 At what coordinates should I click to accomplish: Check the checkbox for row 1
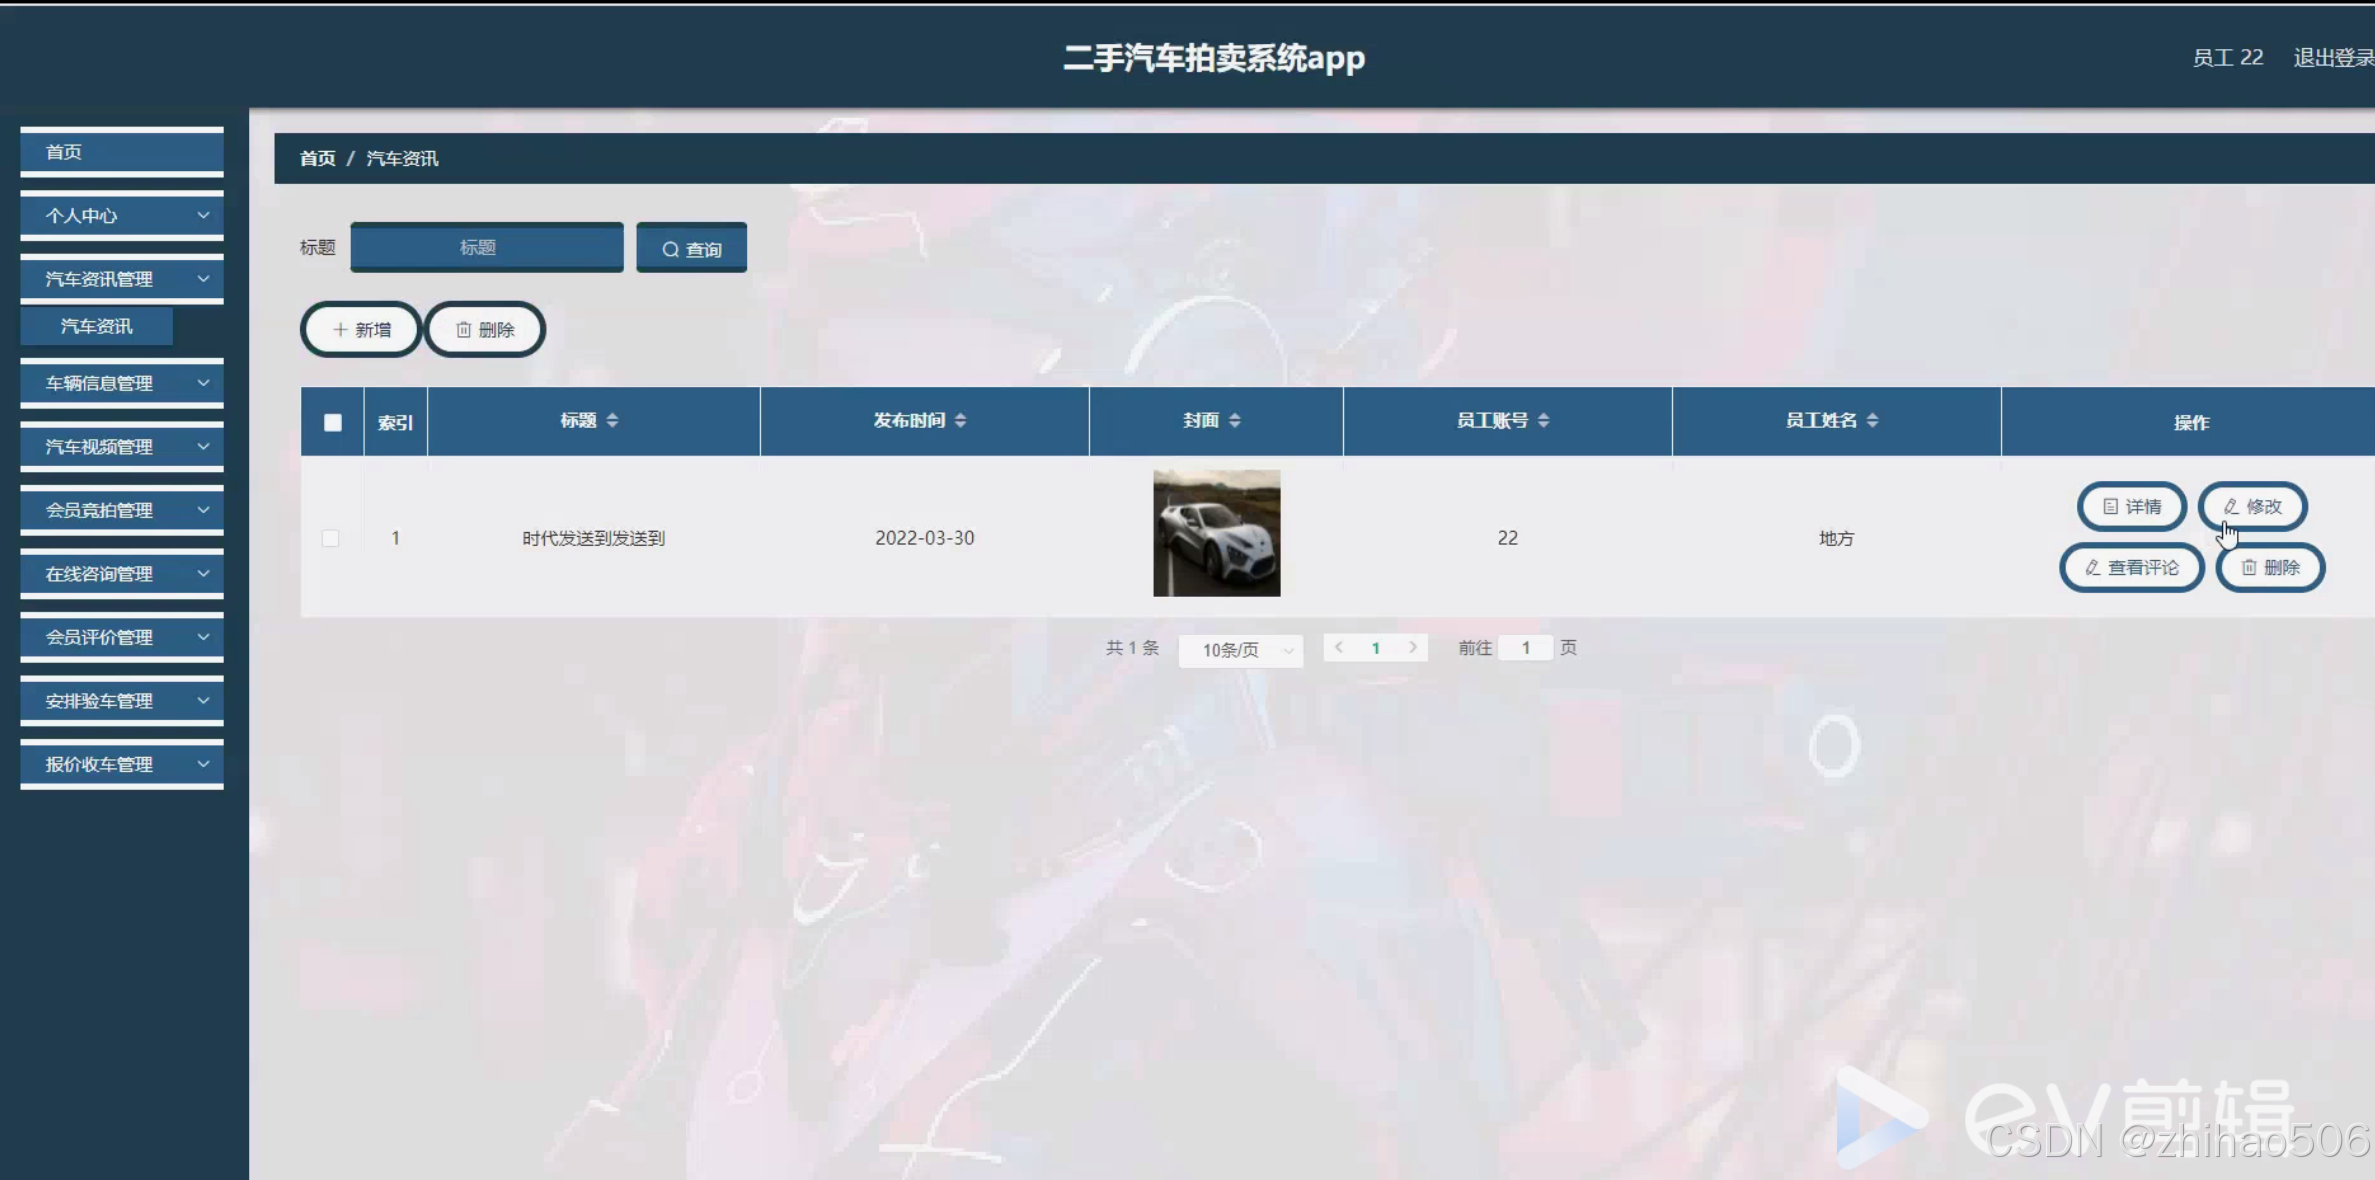click(330, 538)
